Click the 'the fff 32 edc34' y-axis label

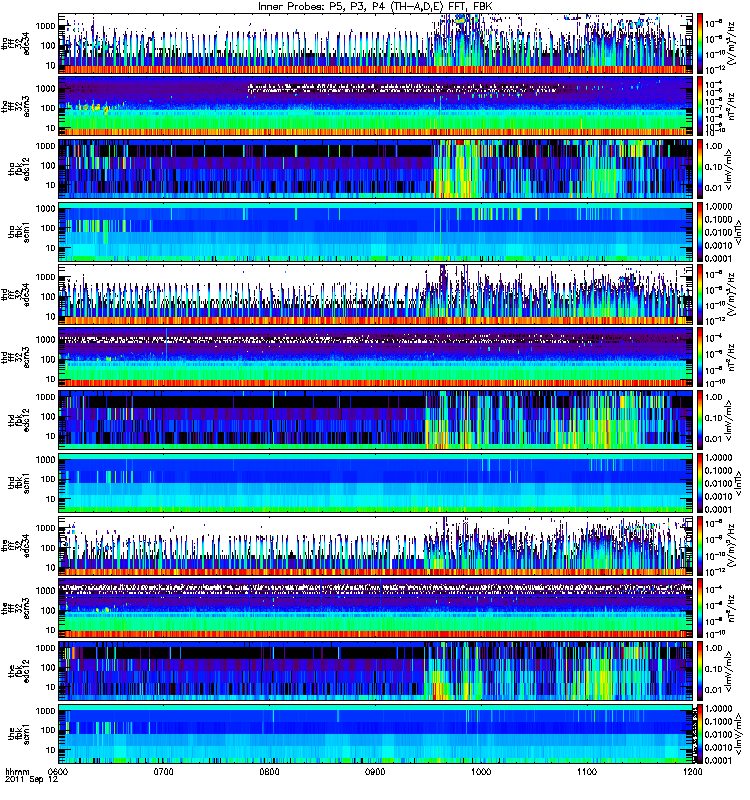(x=16, y=546)
